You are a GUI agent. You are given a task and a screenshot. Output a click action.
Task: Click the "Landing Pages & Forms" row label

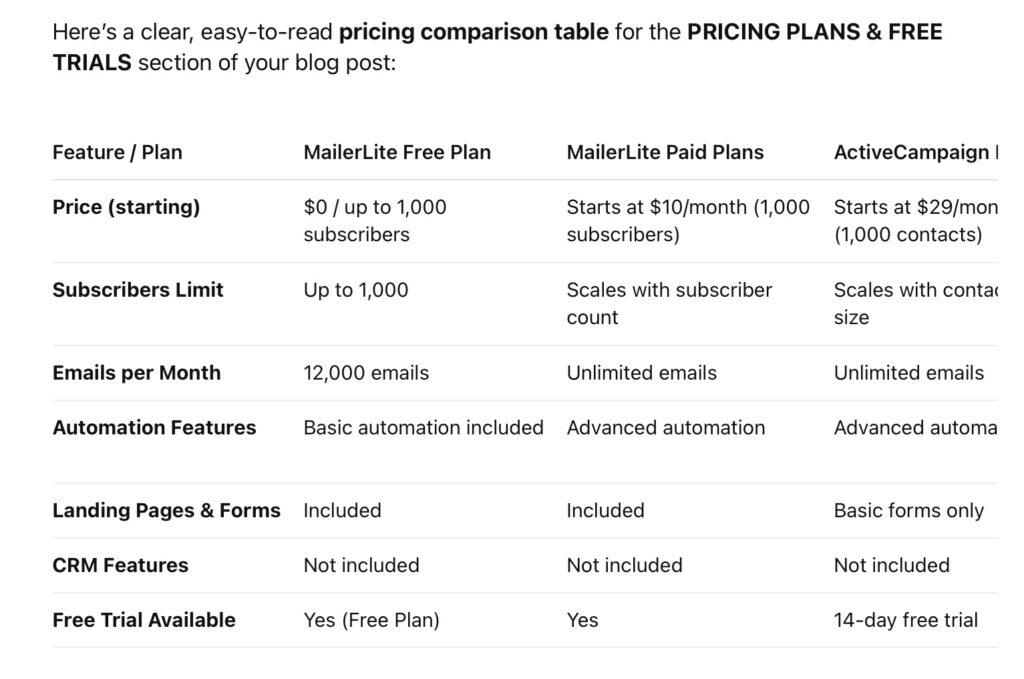pyautogui.click(x=166, y=511)
